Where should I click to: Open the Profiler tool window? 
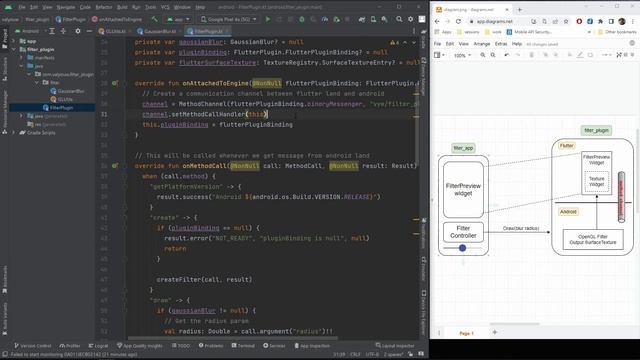pos(70,346)
